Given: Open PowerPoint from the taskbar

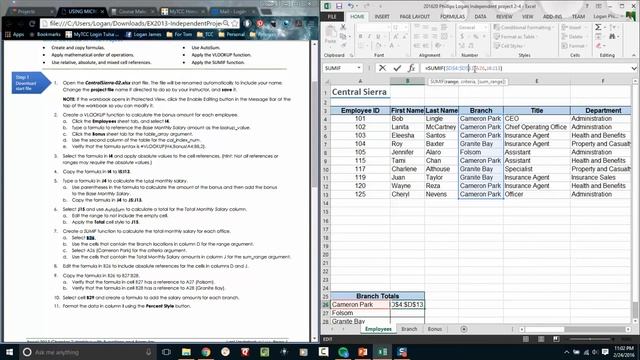Looking at the screenshot, I should [362, 352].
